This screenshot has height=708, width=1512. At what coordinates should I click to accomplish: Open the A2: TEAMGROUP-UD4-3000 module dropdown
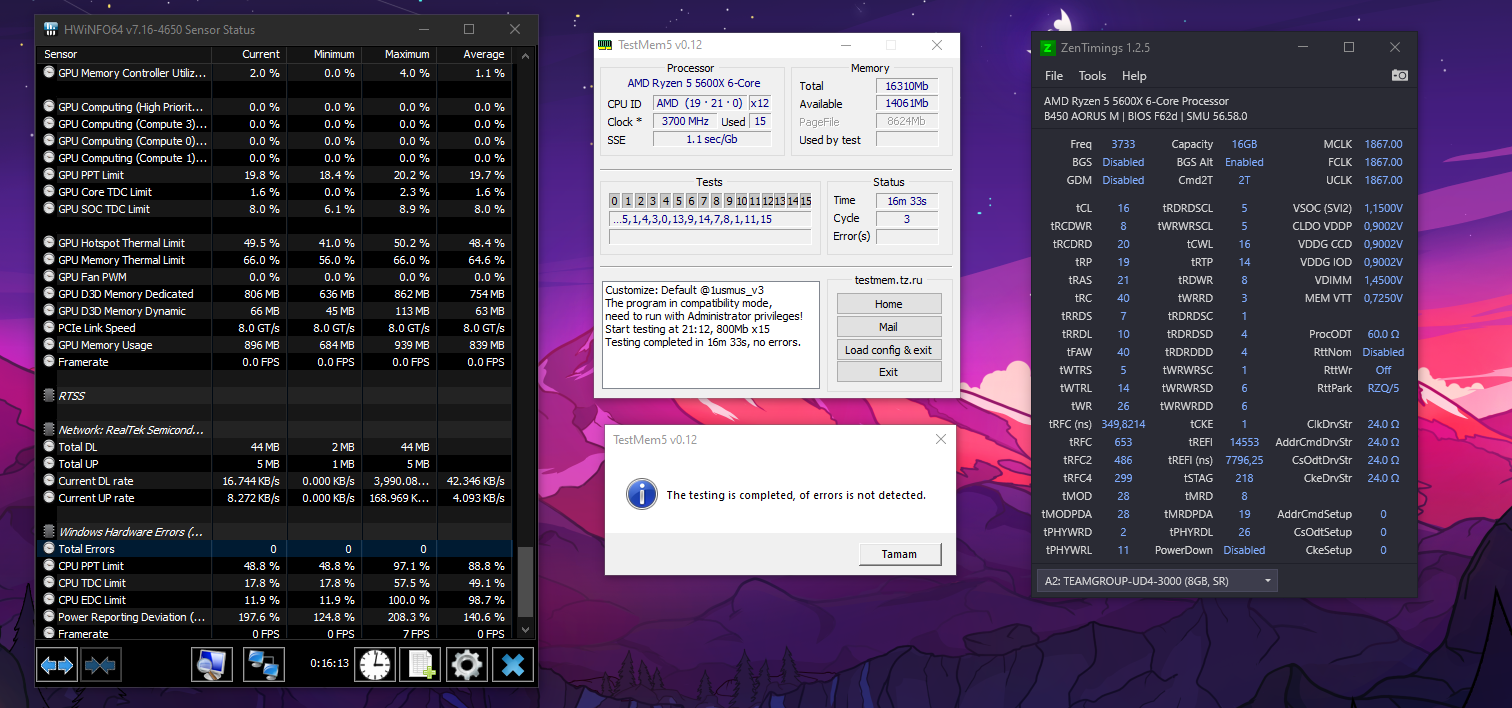[x=1157, y=581]
